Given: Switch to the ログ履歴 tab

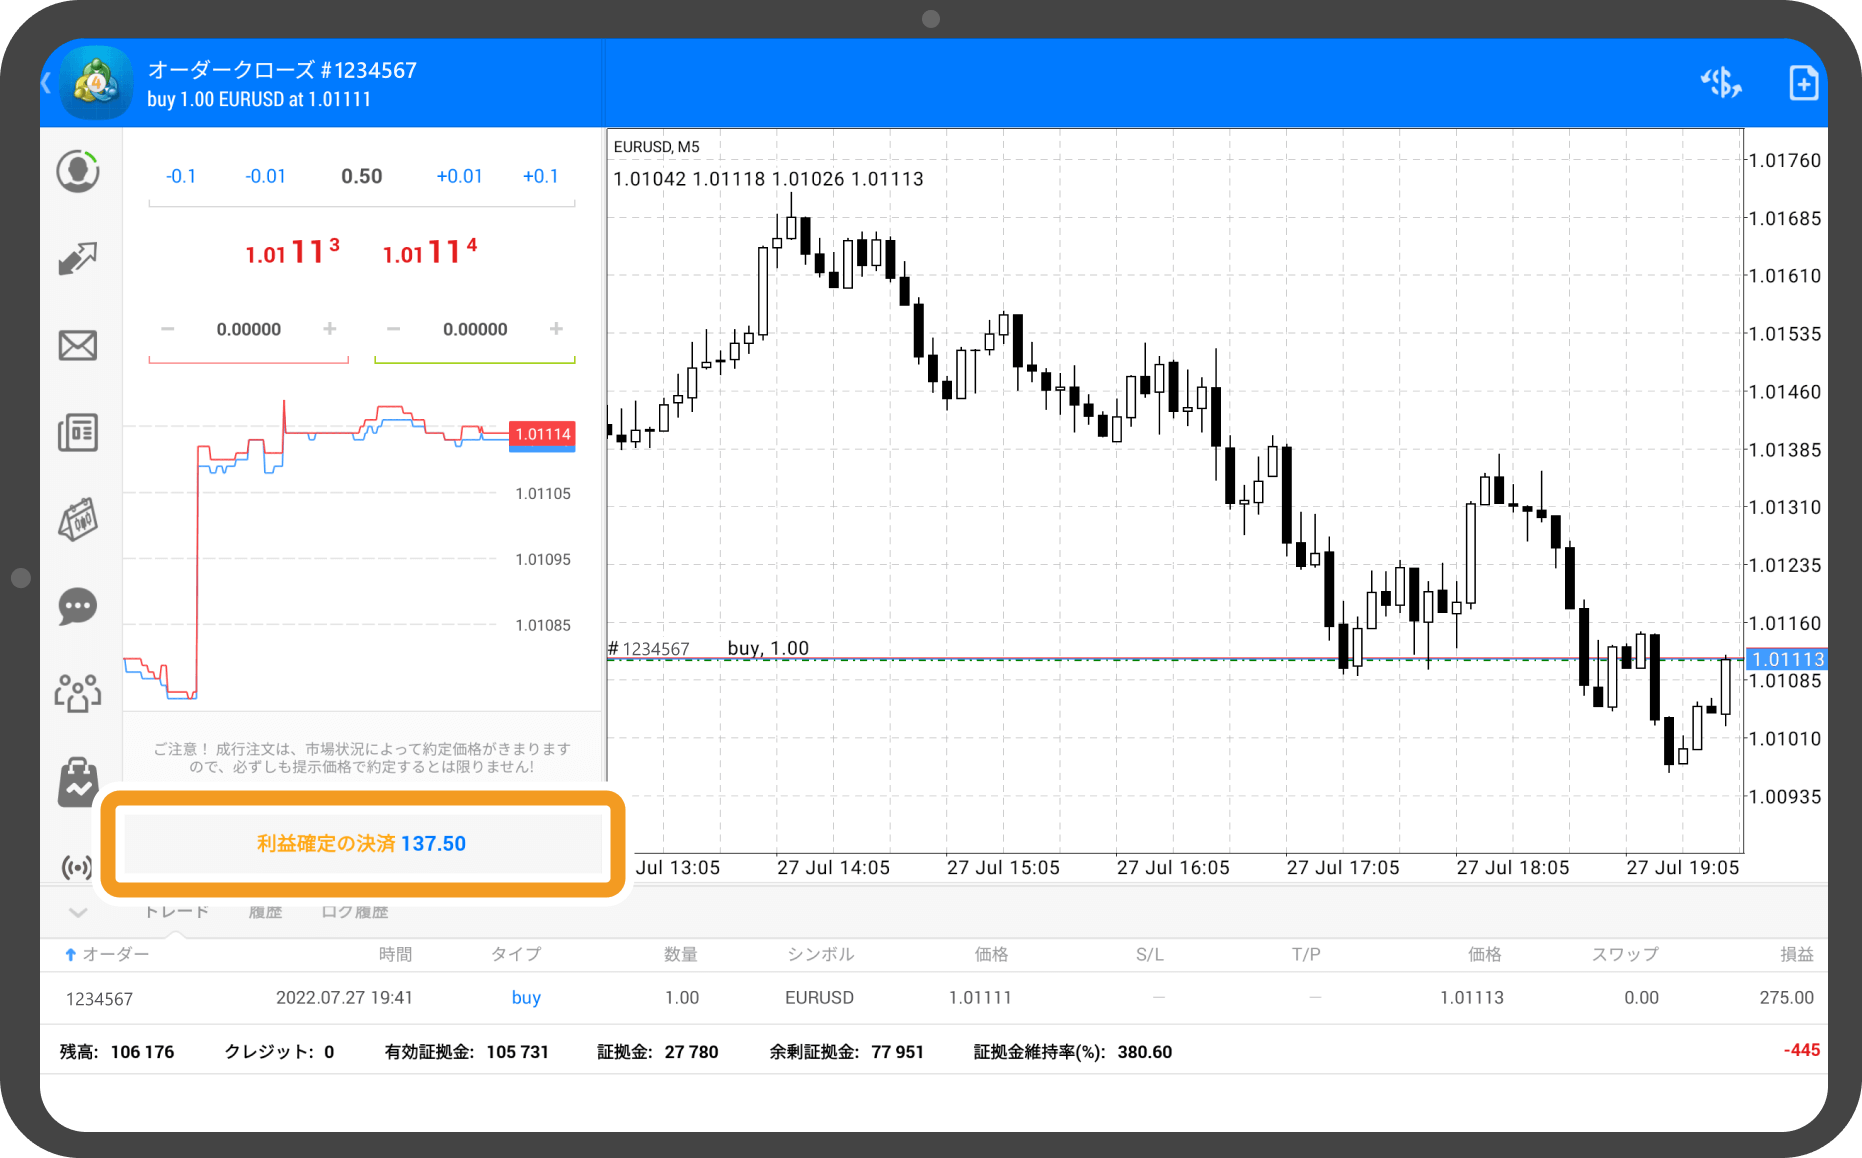Looking at the screenshot, I should coord(354,912).
